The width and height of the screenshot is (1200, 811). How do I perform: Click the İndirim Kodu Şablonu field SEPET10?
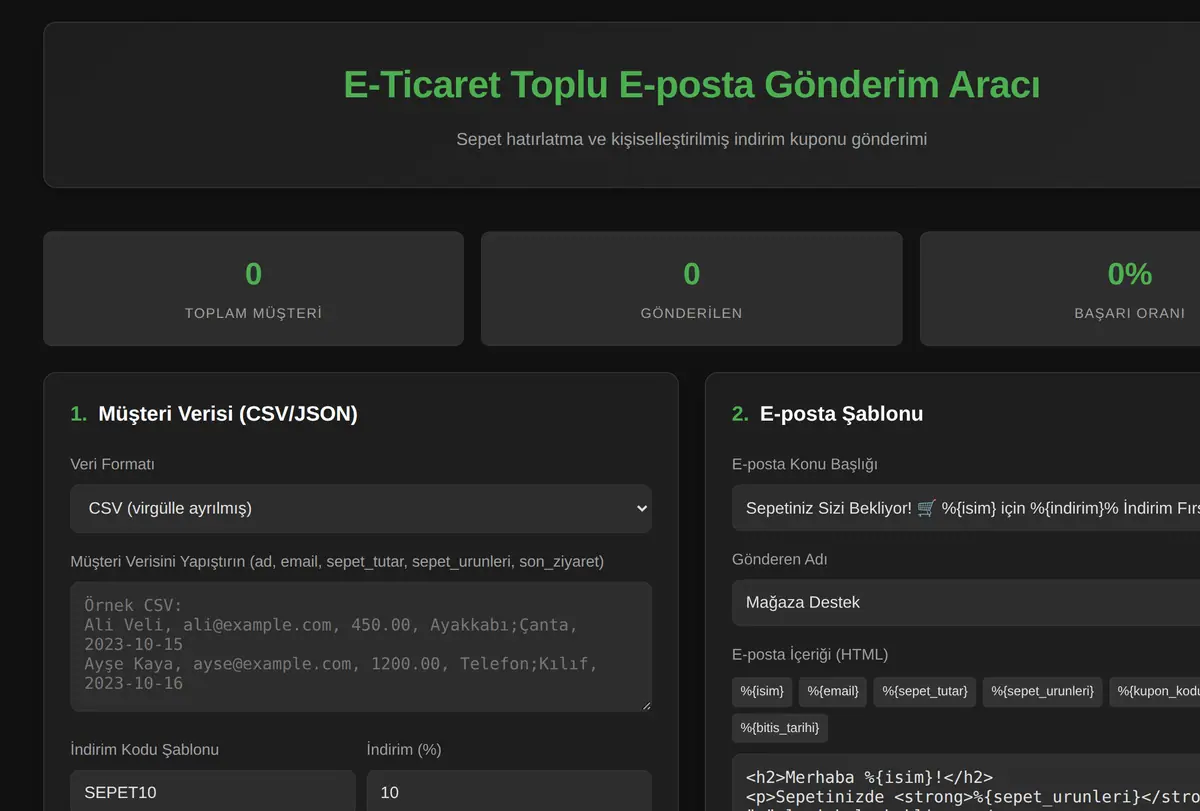[213, 792]
